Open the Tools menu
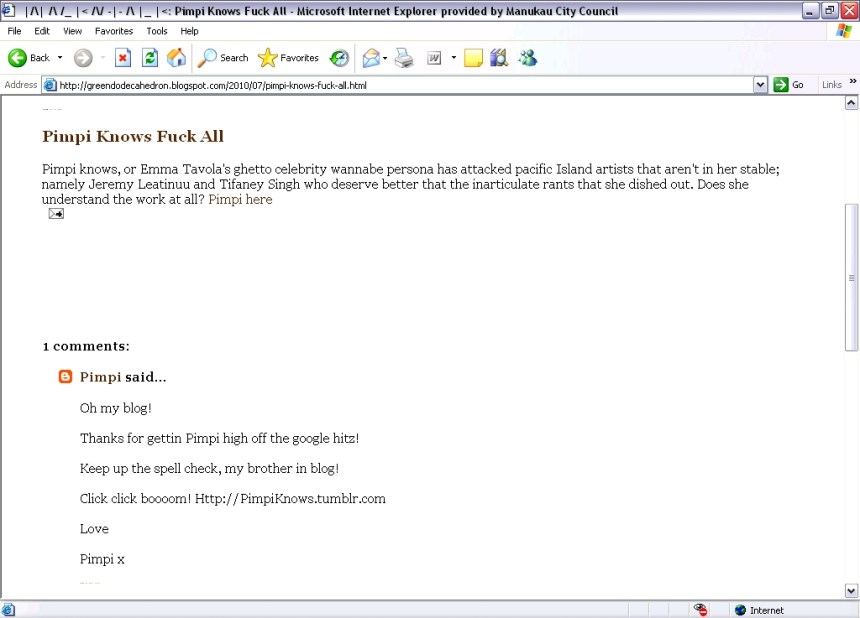Viewport: 860px width, 618px height. coord(157,31)
